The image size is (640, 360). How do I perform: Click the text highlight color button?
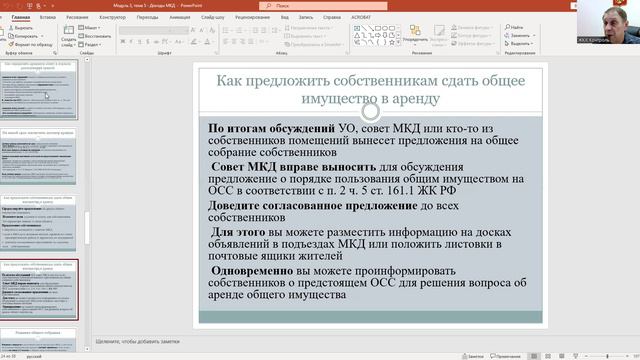tap(194, 42)
